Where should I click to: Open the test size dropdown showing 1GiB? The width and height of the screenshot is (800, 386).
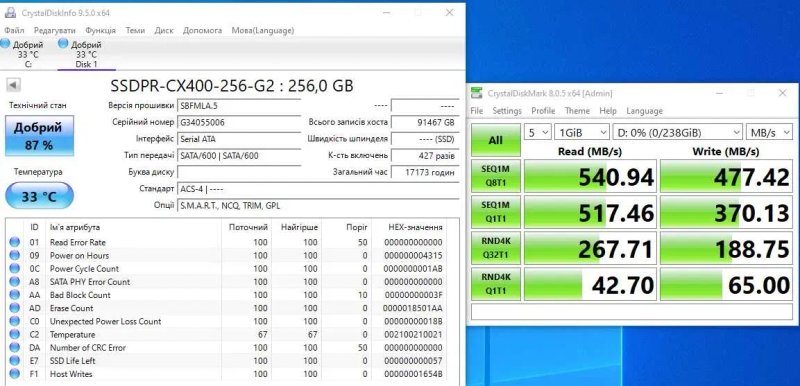pos(582,133)
